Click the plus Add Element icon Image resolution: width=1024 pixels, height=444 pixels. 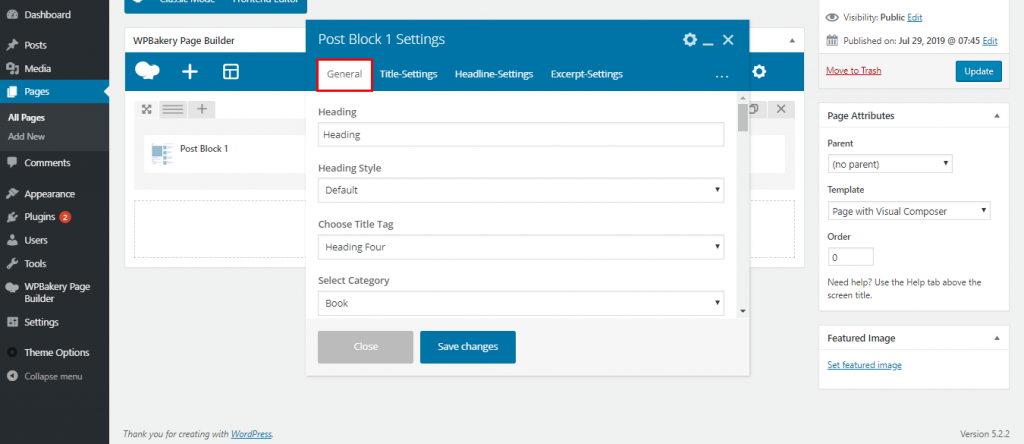(x=190, y=71)
